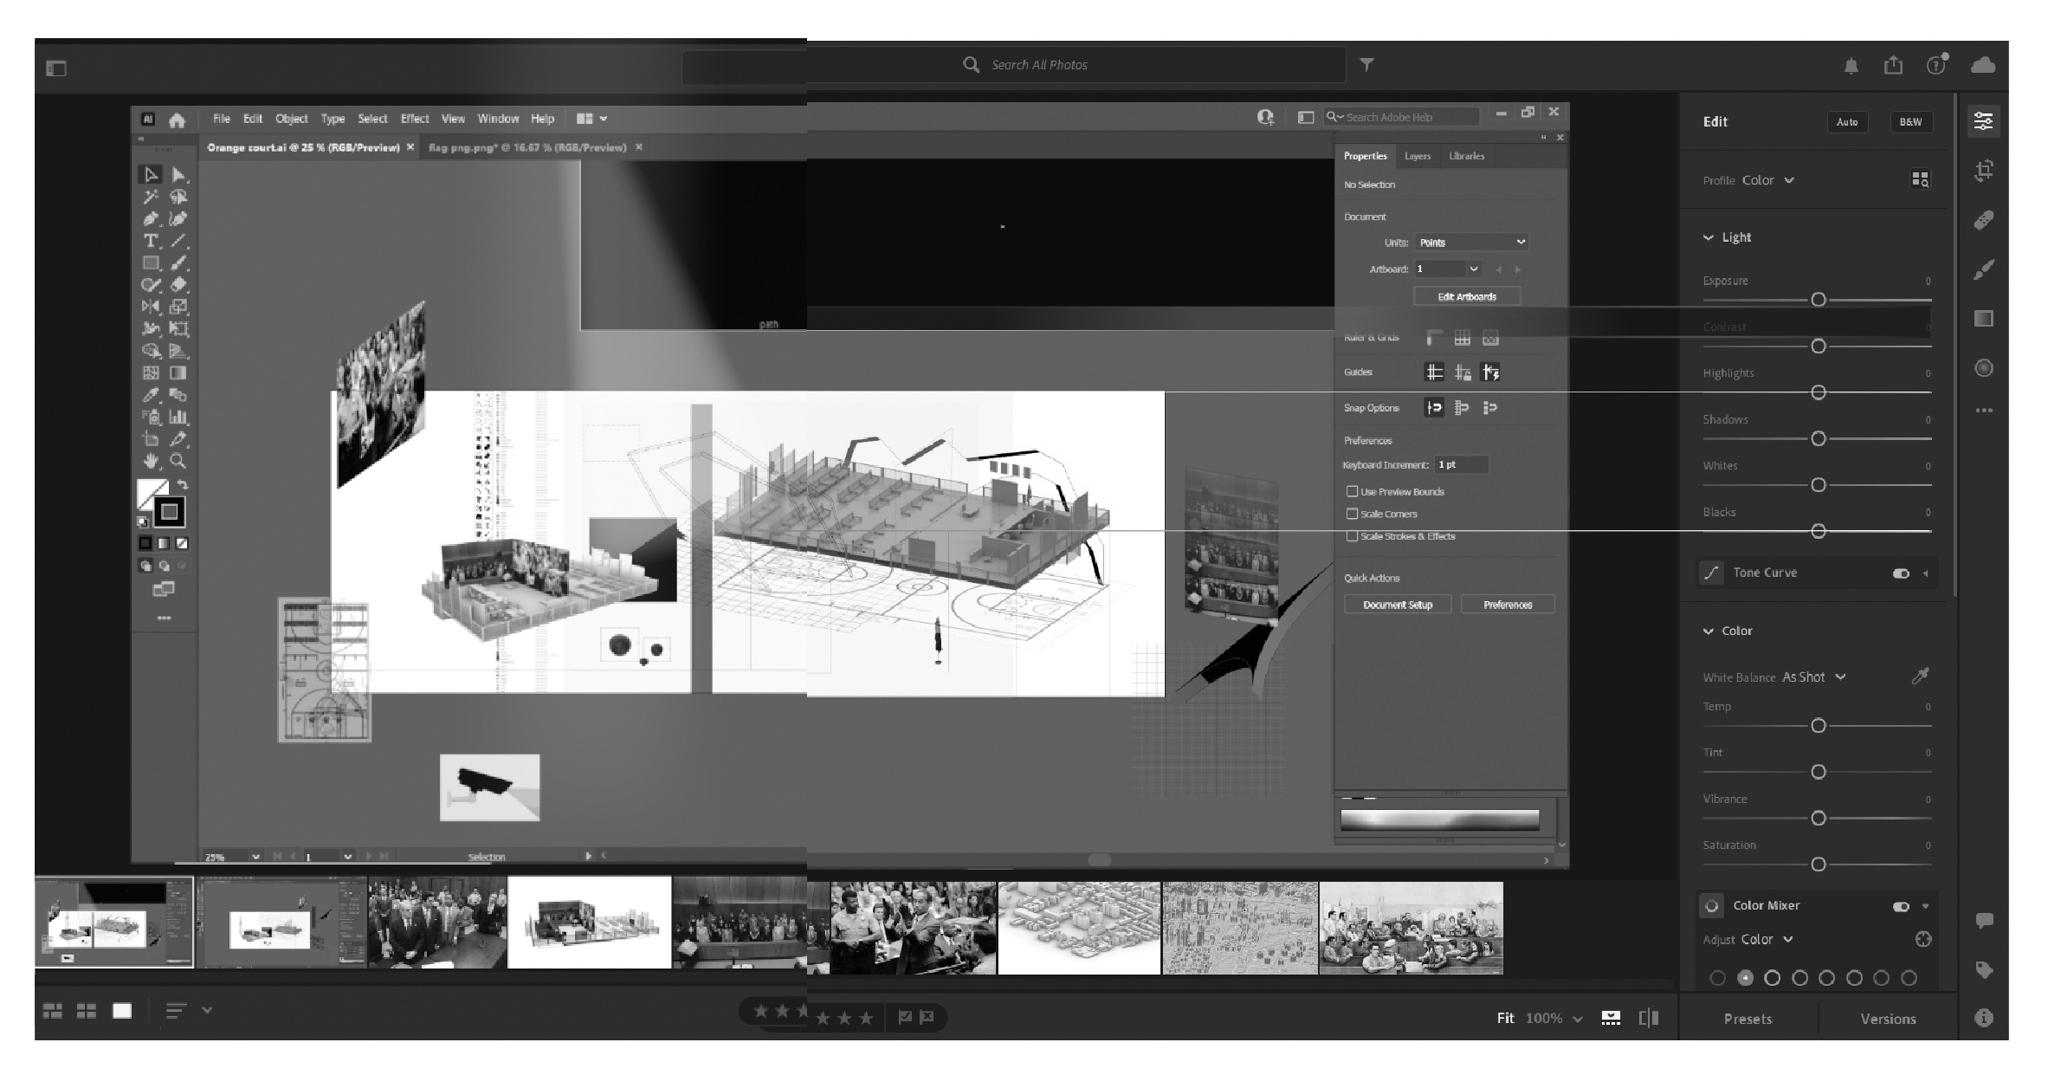Open the Presets panel button
The height and width of the screenshot is (1075, 2048).
click(1748, 1018)
